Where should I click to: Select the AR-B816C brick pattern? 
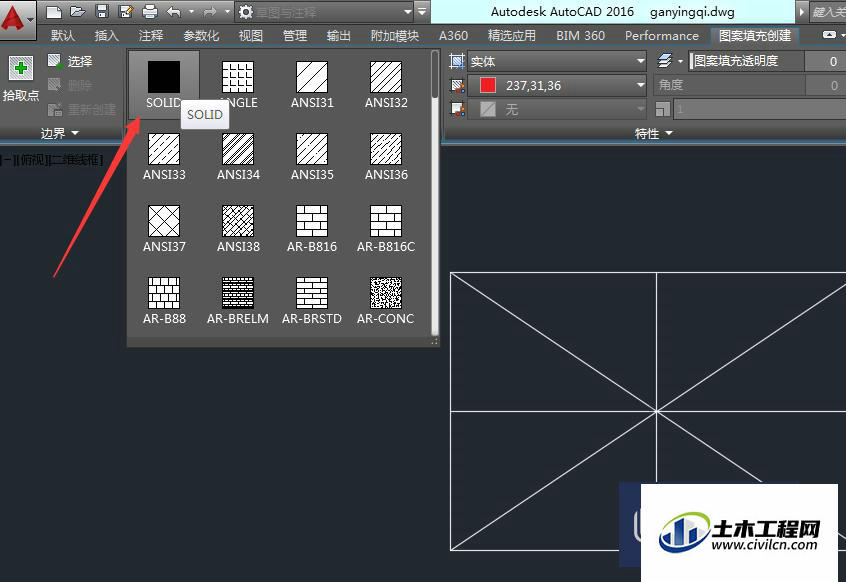[386, 229]
